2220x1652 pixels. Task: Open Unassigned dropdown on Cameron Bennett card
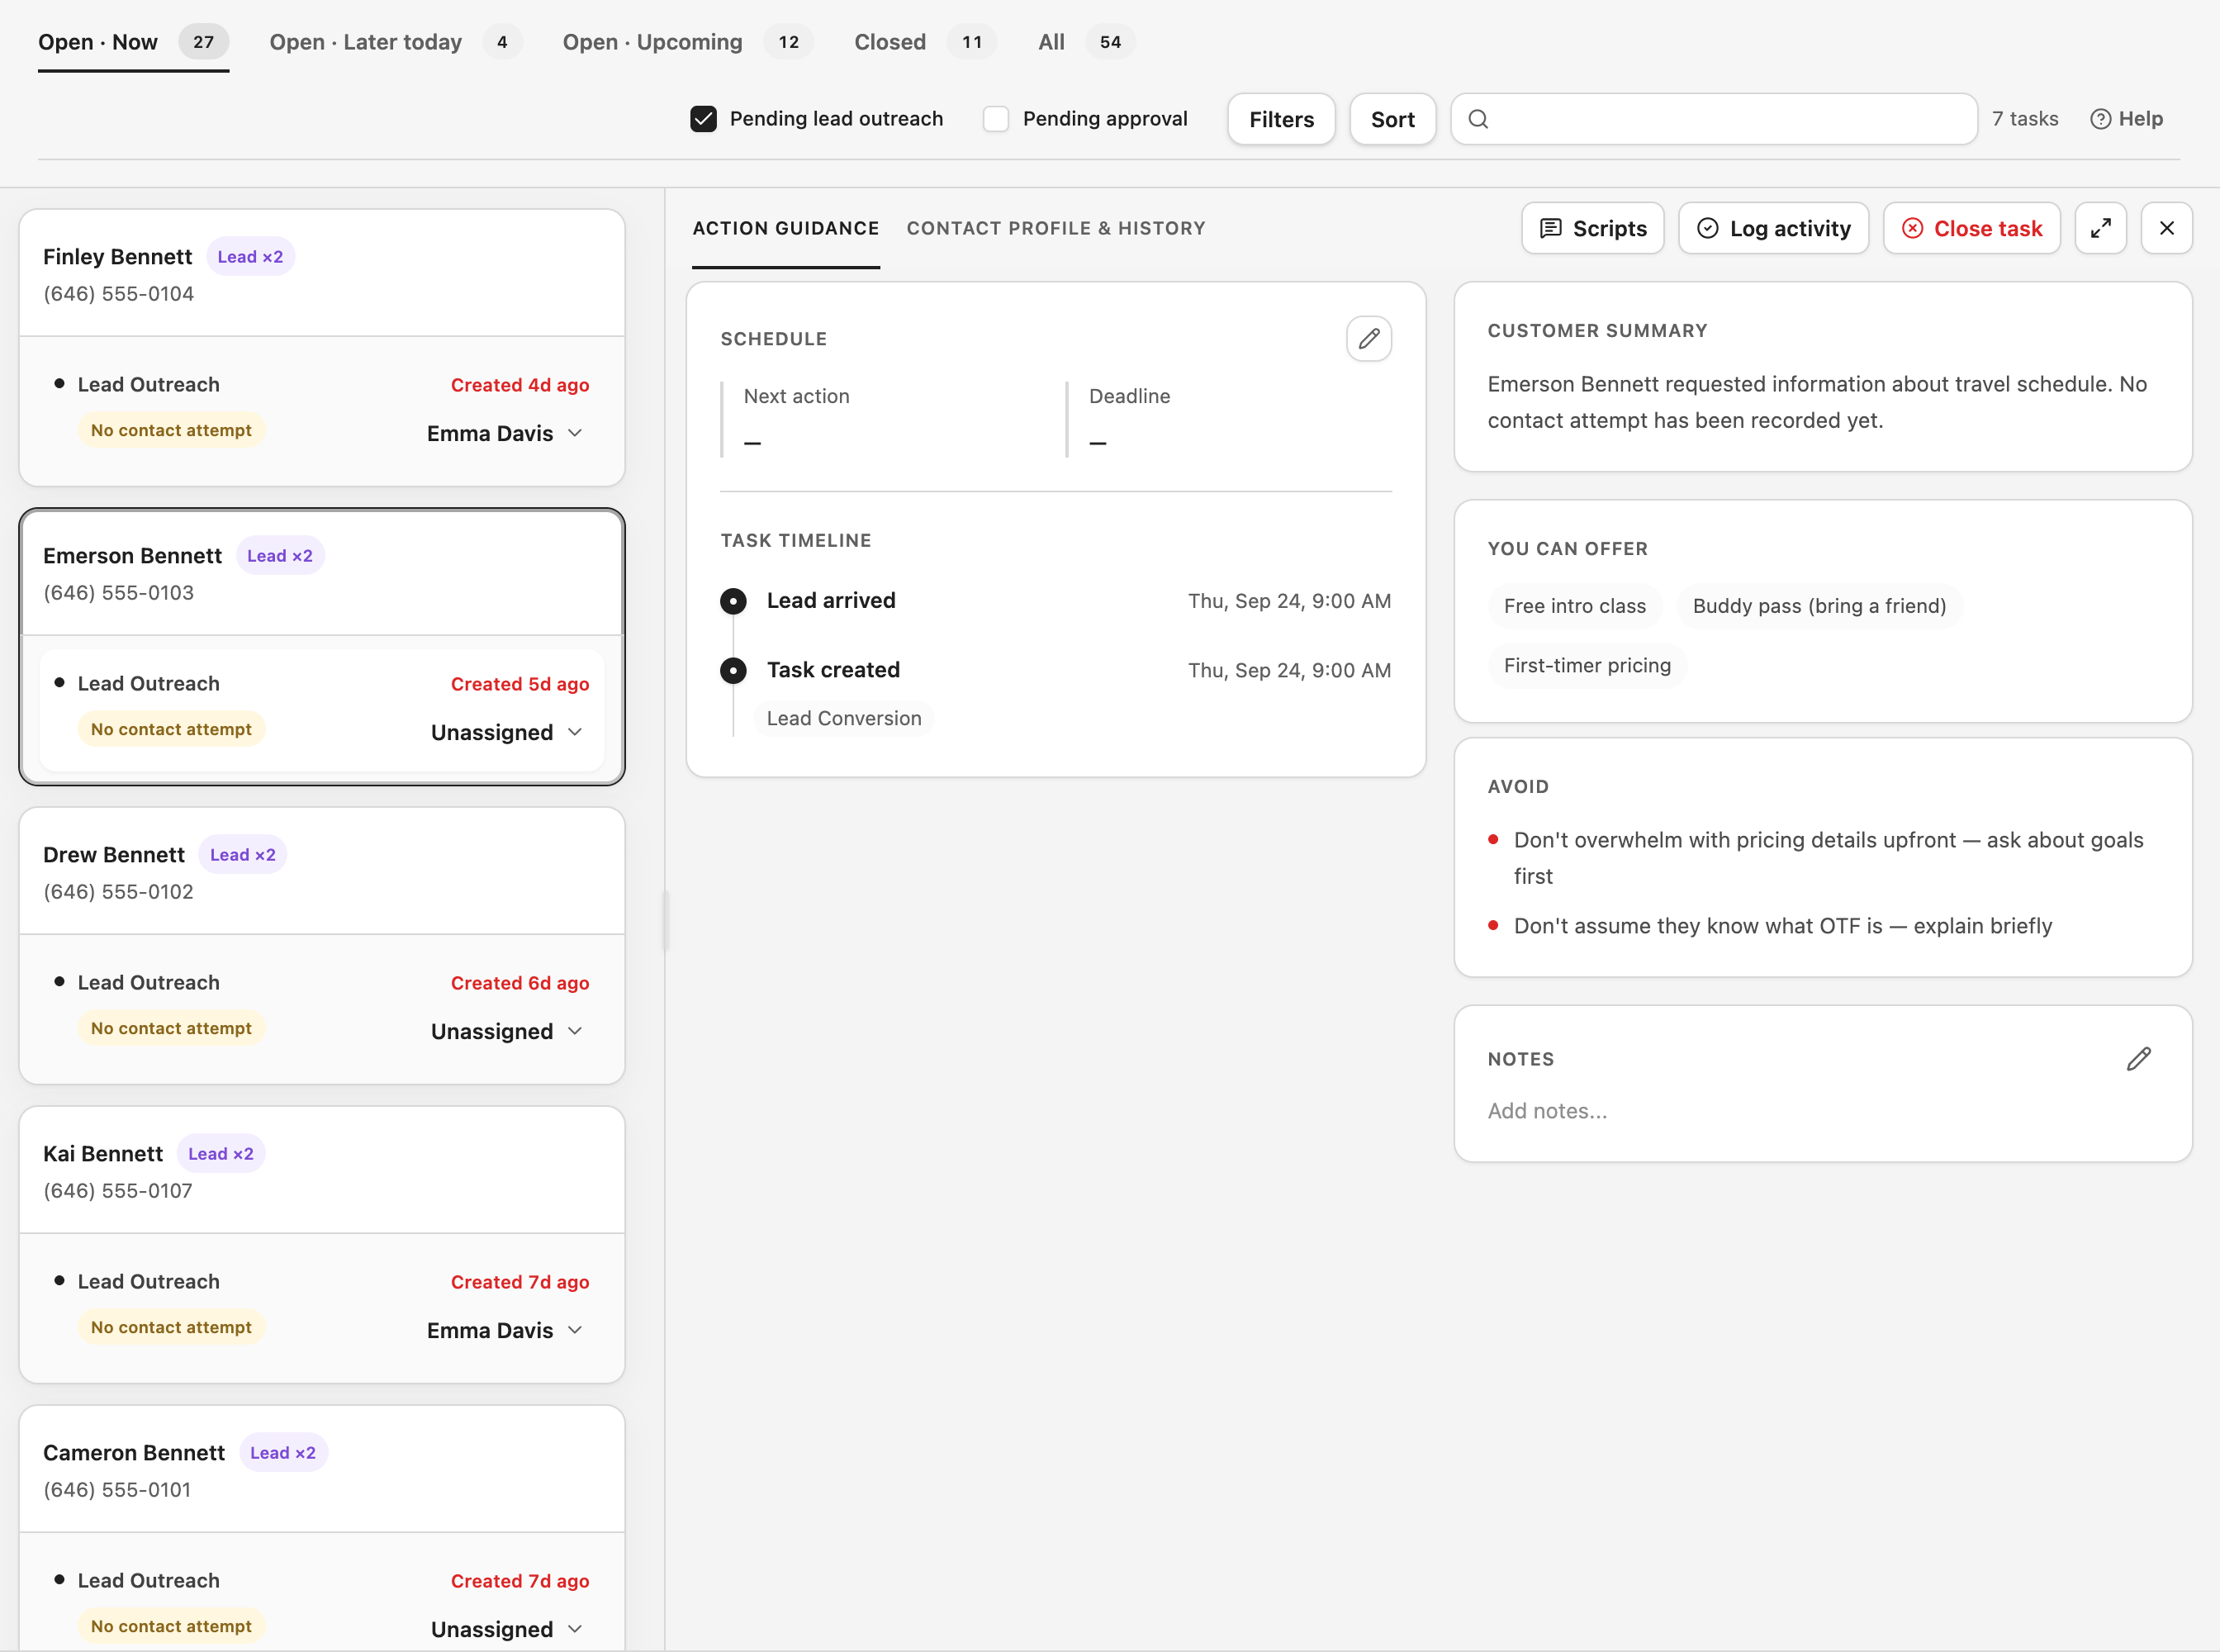507,1629
